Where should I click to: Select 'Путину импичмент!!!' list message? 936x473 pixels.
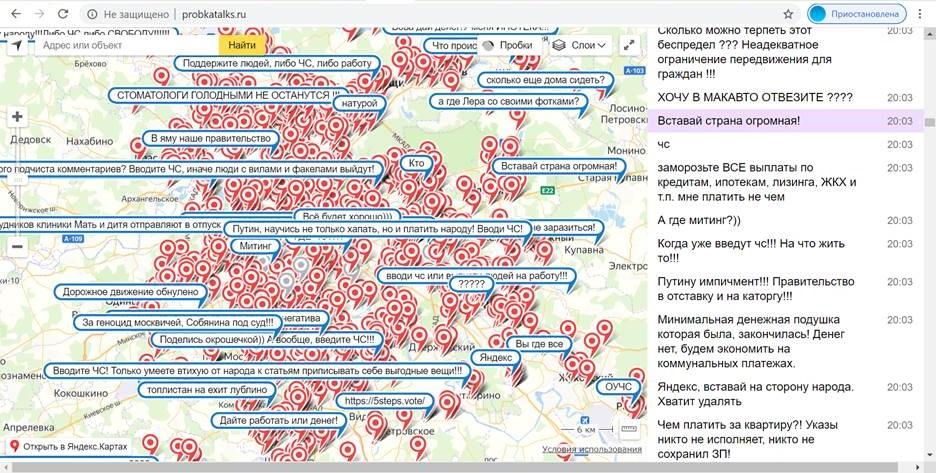(x=786, y=289)
